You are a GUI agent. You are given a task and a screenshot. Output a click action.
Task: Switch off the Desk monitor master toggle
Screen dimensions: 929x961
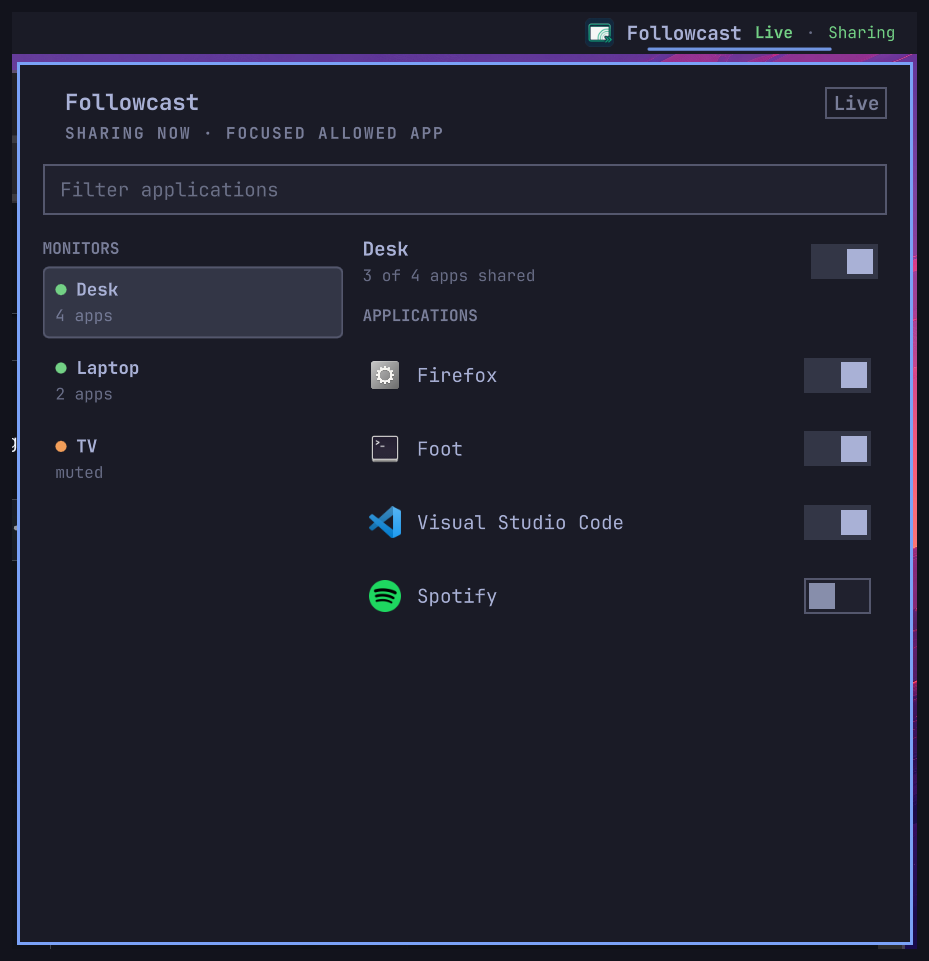(x=844, y=262)
